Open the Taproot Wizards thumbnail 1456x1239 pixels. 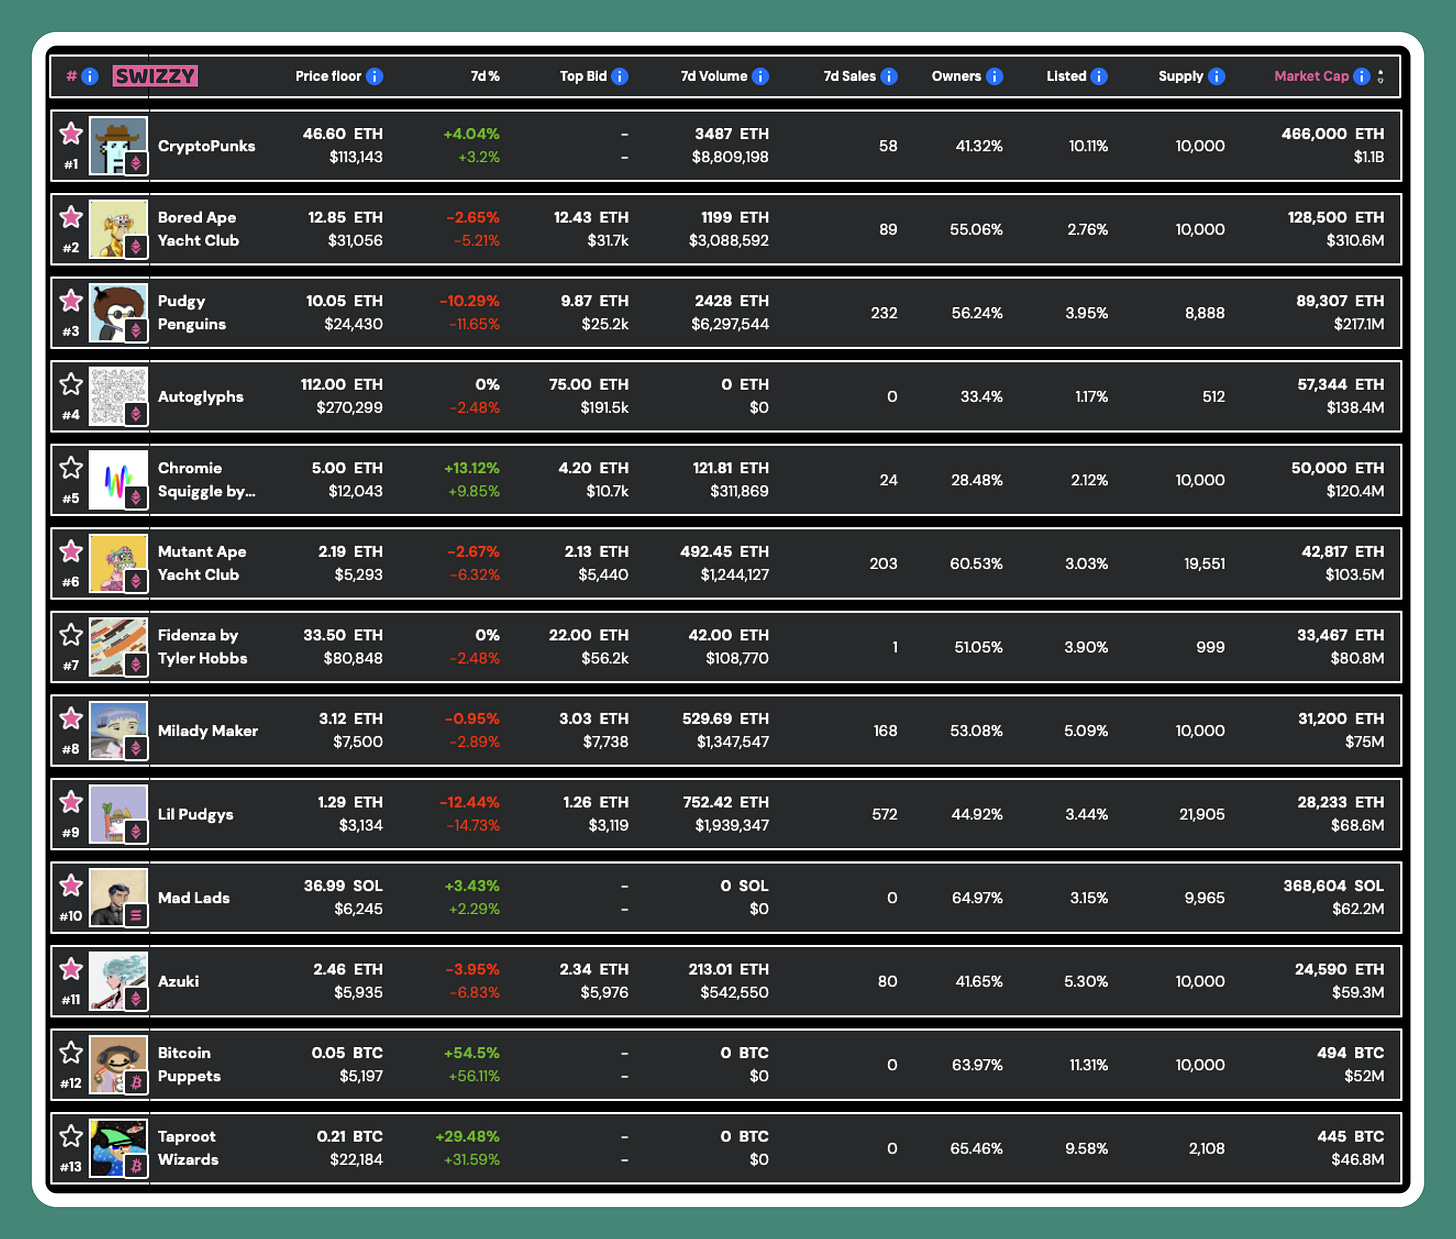coord(118,1148)
